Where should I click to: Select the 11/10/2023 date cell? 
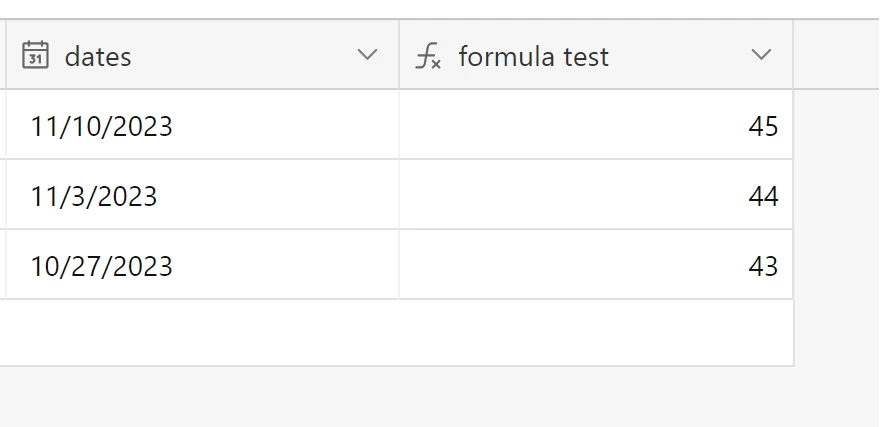point(203,125)
